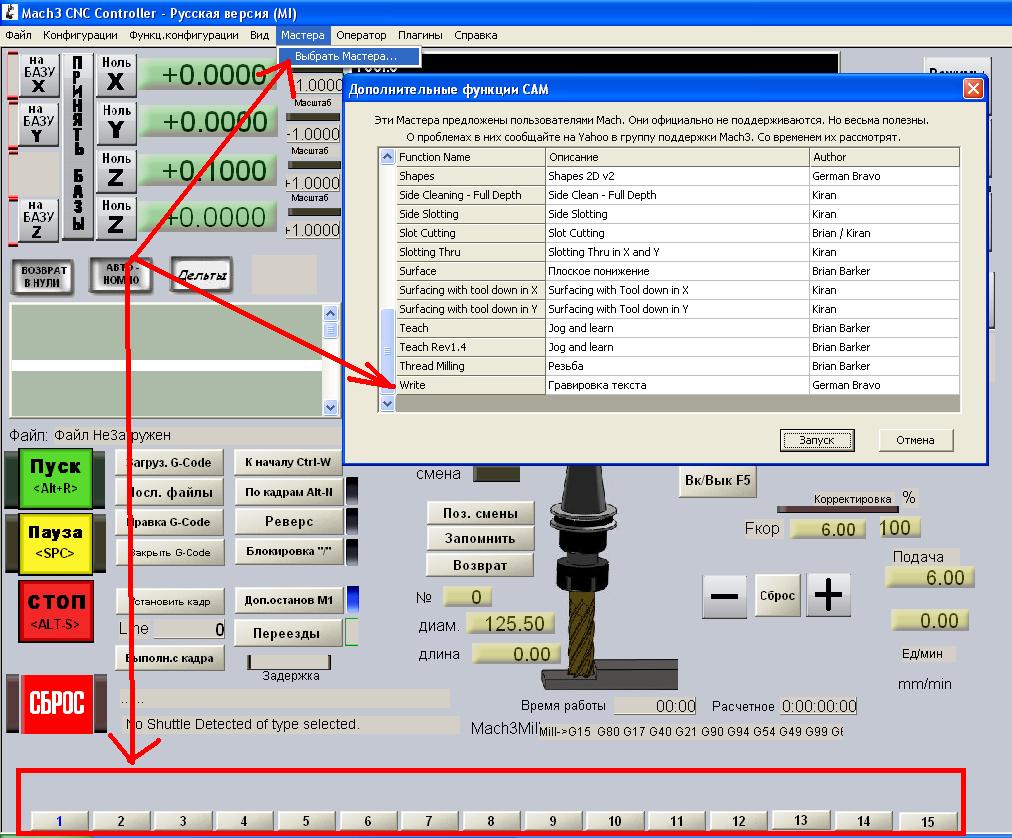Click the К началу Ctrl-W button
Viewport: 1012px width, 838px height.
coord(288,462)
